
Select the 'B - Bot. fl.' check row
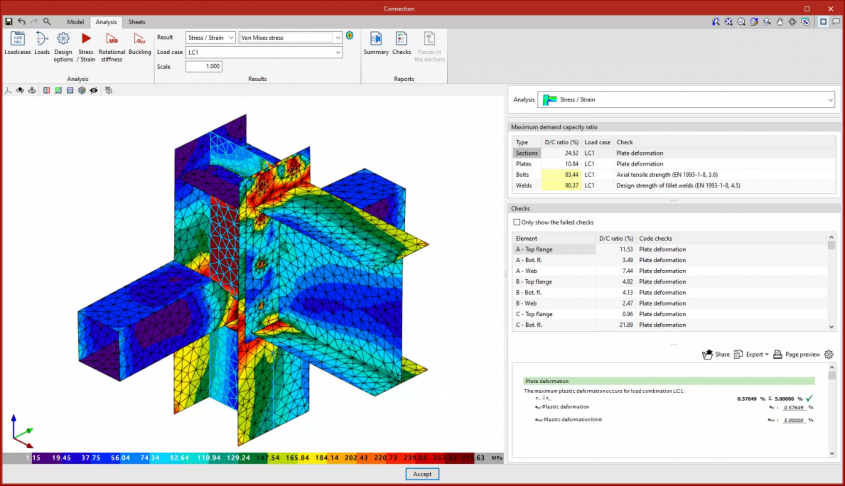click(670, 293)
